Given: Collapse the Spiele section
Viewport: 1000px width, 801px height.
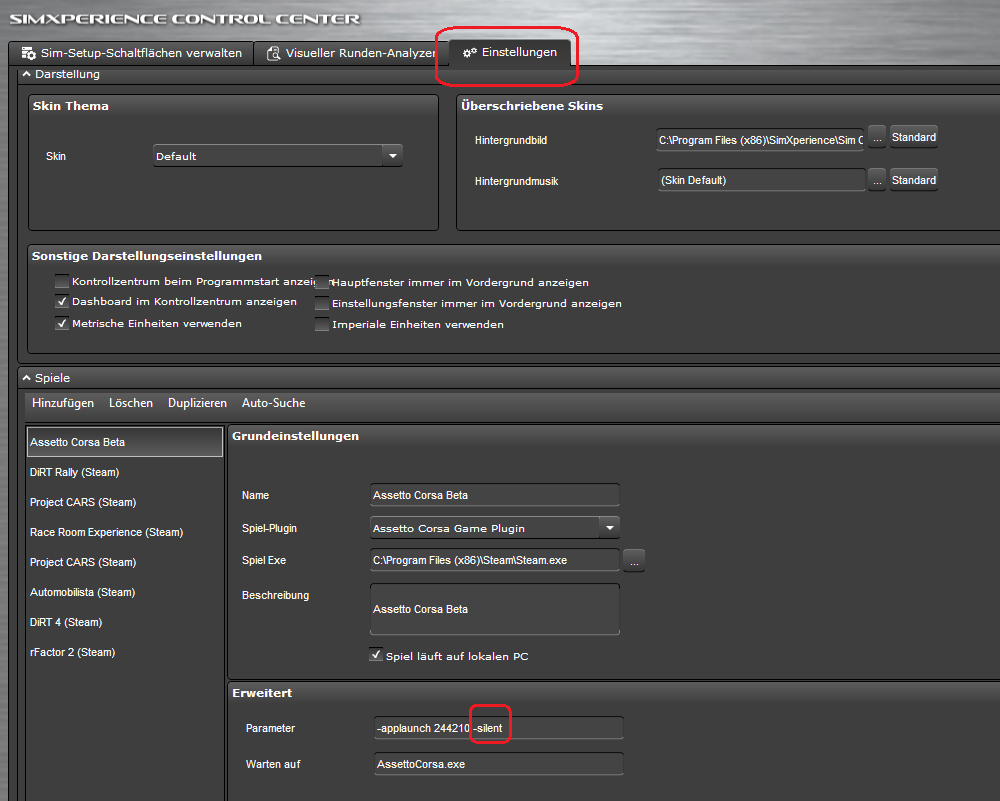Looking at the screenshot, I should click(27, 378).
